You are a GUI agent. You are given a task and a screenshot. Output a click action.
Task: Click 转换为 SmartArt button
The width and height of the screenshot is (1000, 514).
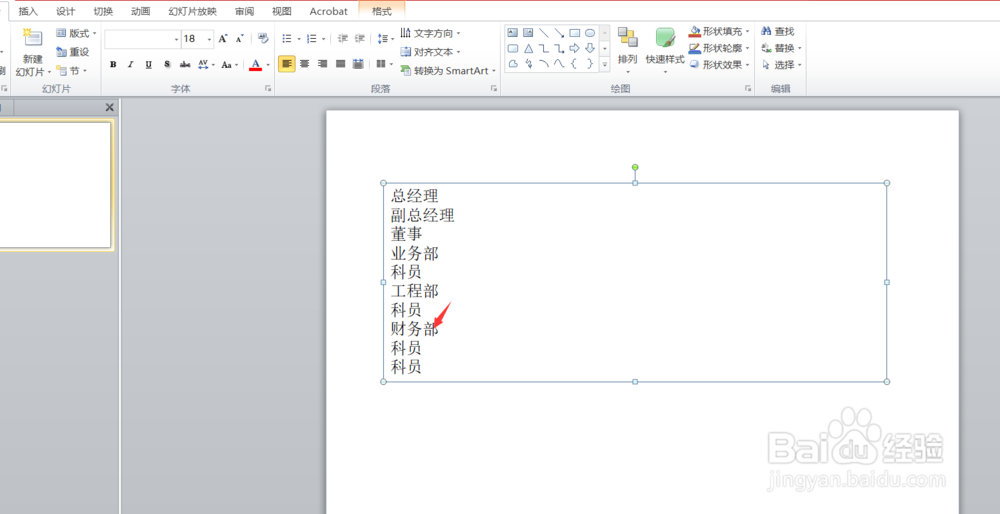coord(448,71)
